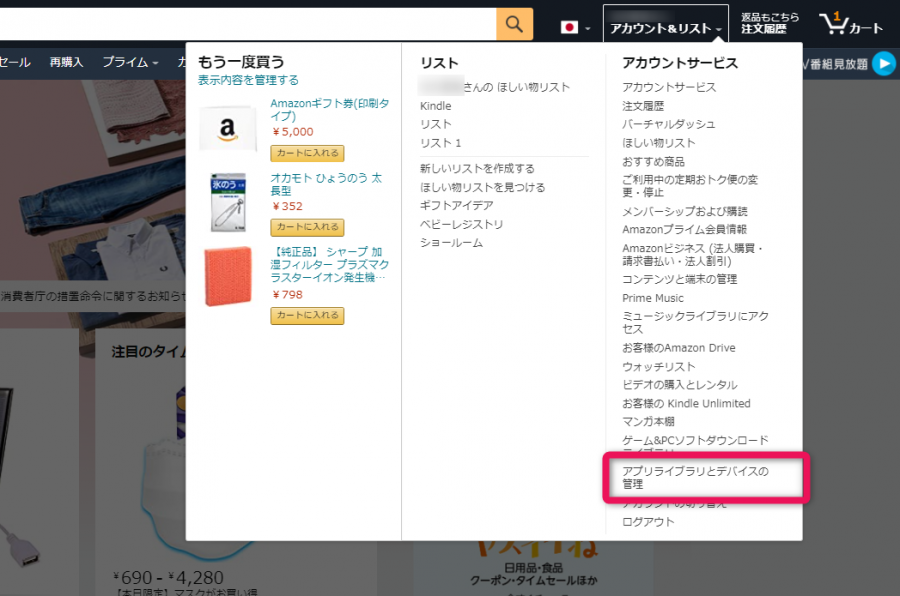Image resolution: width=900 pixels, height=596 pixels.
Task: Open ミュージックライブラリにアクセス link
Action: [x=695, y=323]
